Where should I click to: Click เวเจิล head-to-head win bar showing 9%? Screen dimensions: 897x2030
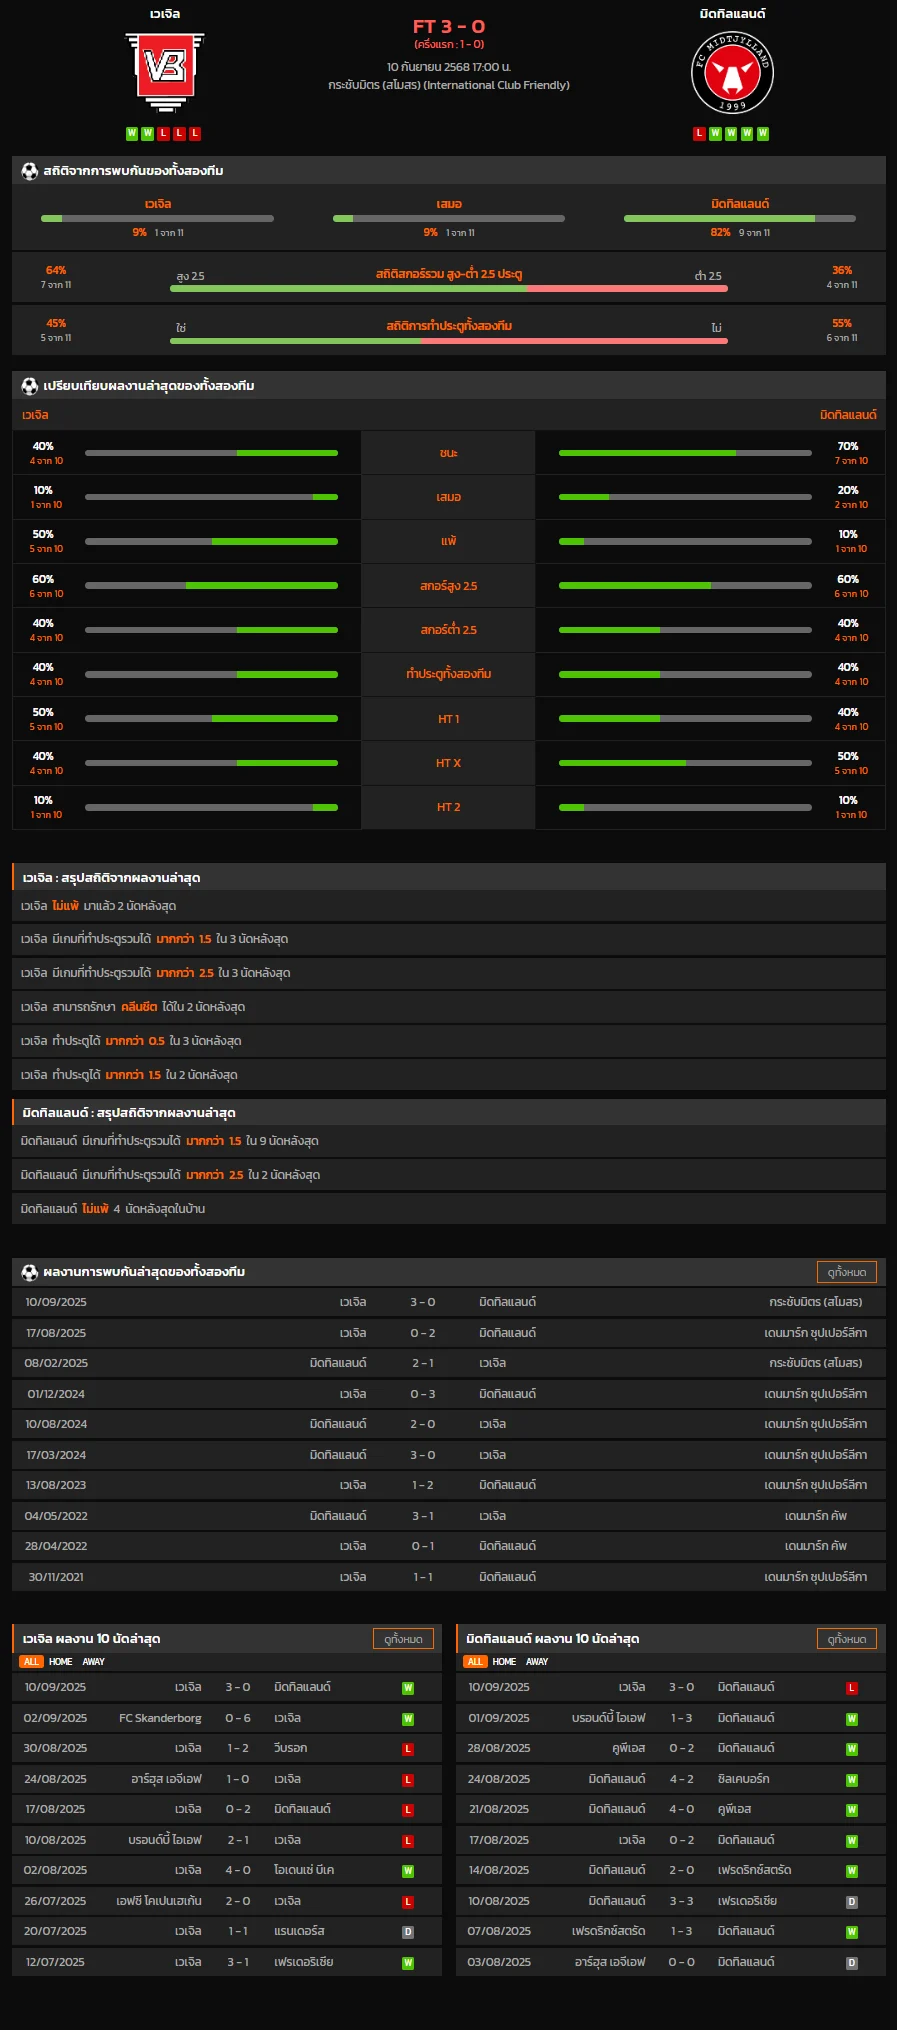(x=157, y=218)
